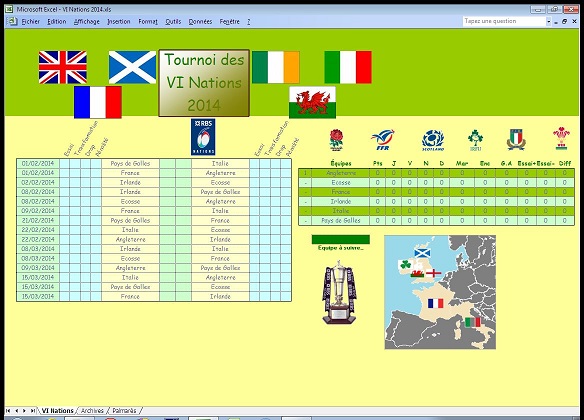584x420 pixels.
Task: Select the 02/02/2014 date cell
Action: (x=38, y=182)
